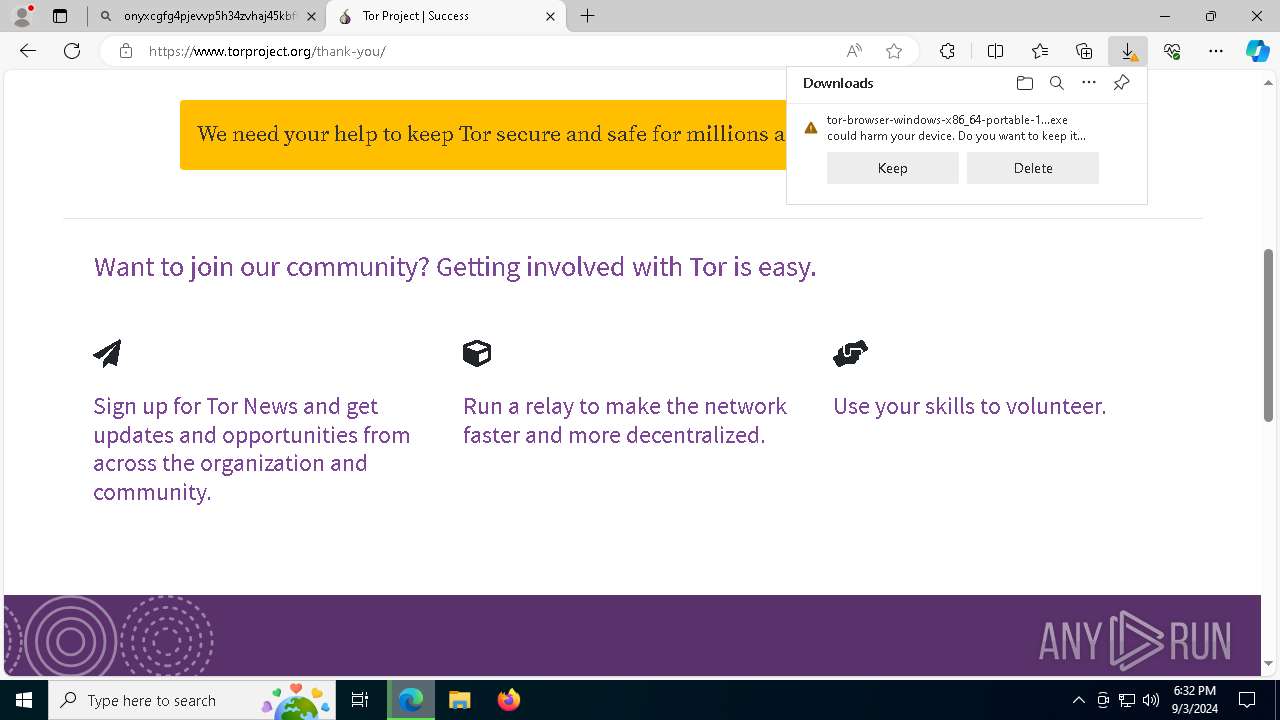Open the Windows Start menu
Viewport: 1280px width, 720px height.
pyautogui.click(x=24, y=700)
